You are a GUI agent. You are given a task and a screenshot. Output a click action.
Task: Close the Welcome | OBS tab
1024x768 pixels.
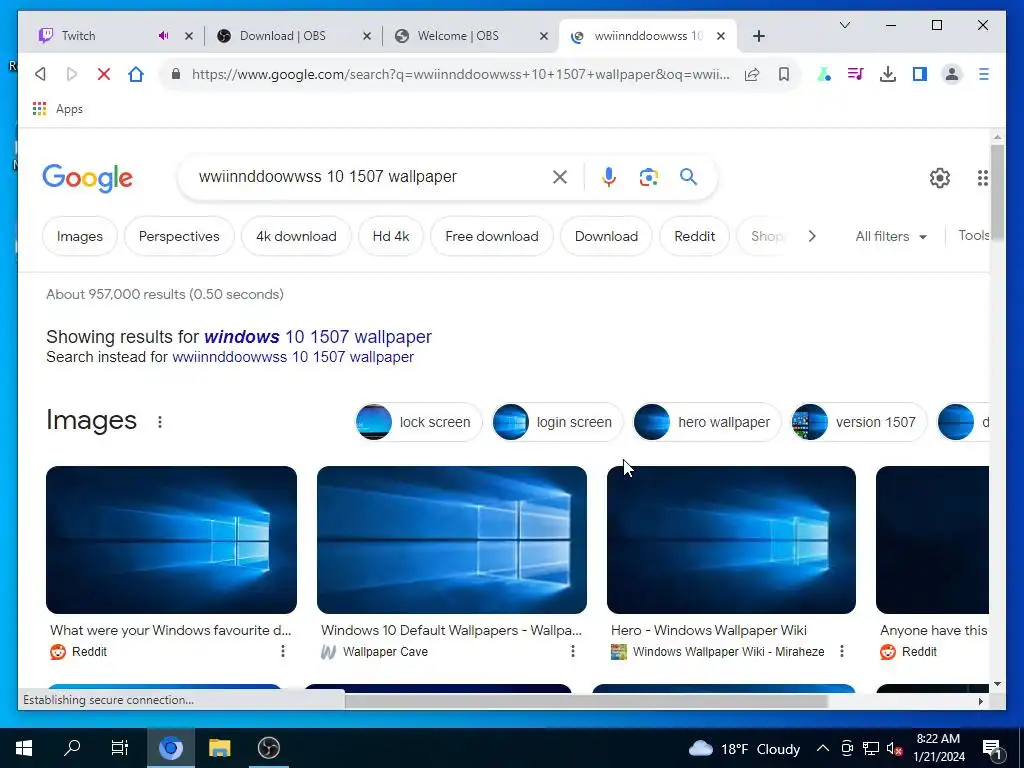543,37
